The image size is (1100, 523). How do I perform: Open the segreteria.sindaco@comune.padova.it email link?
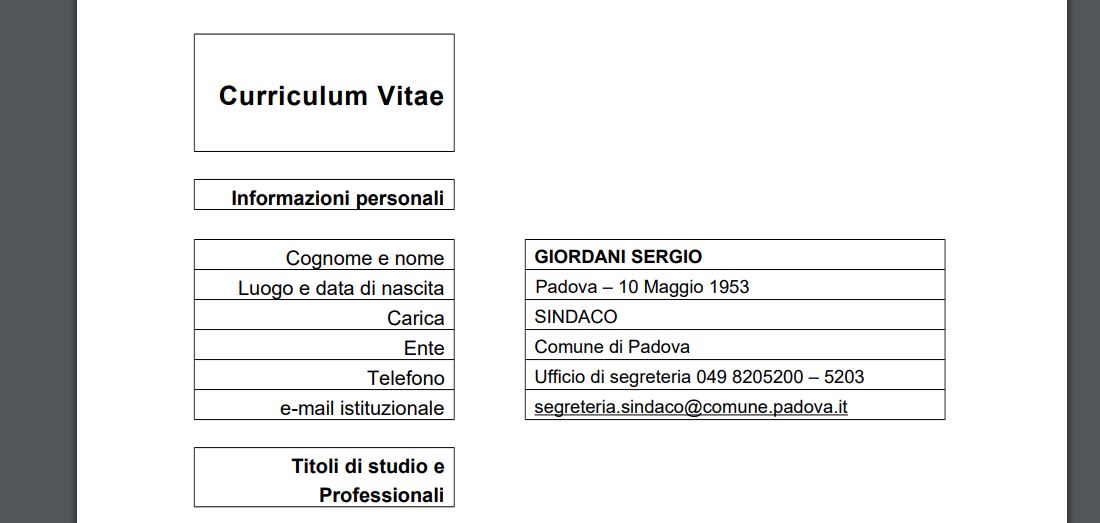691,407
